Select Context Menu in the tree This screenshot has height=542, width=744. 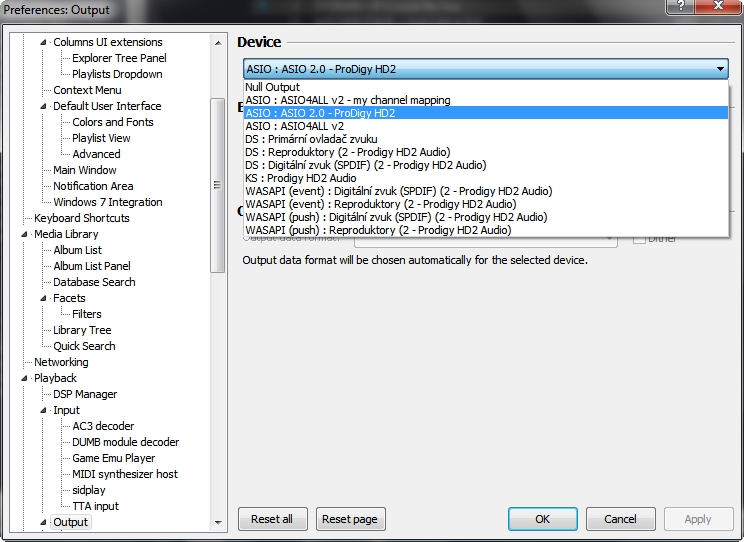87,90
